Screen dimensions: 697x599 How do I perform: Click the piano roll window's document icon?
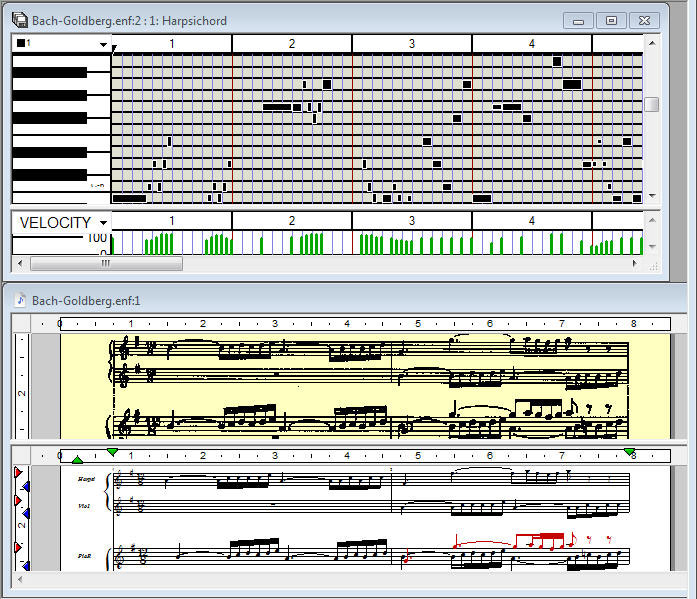pos(19,20)
